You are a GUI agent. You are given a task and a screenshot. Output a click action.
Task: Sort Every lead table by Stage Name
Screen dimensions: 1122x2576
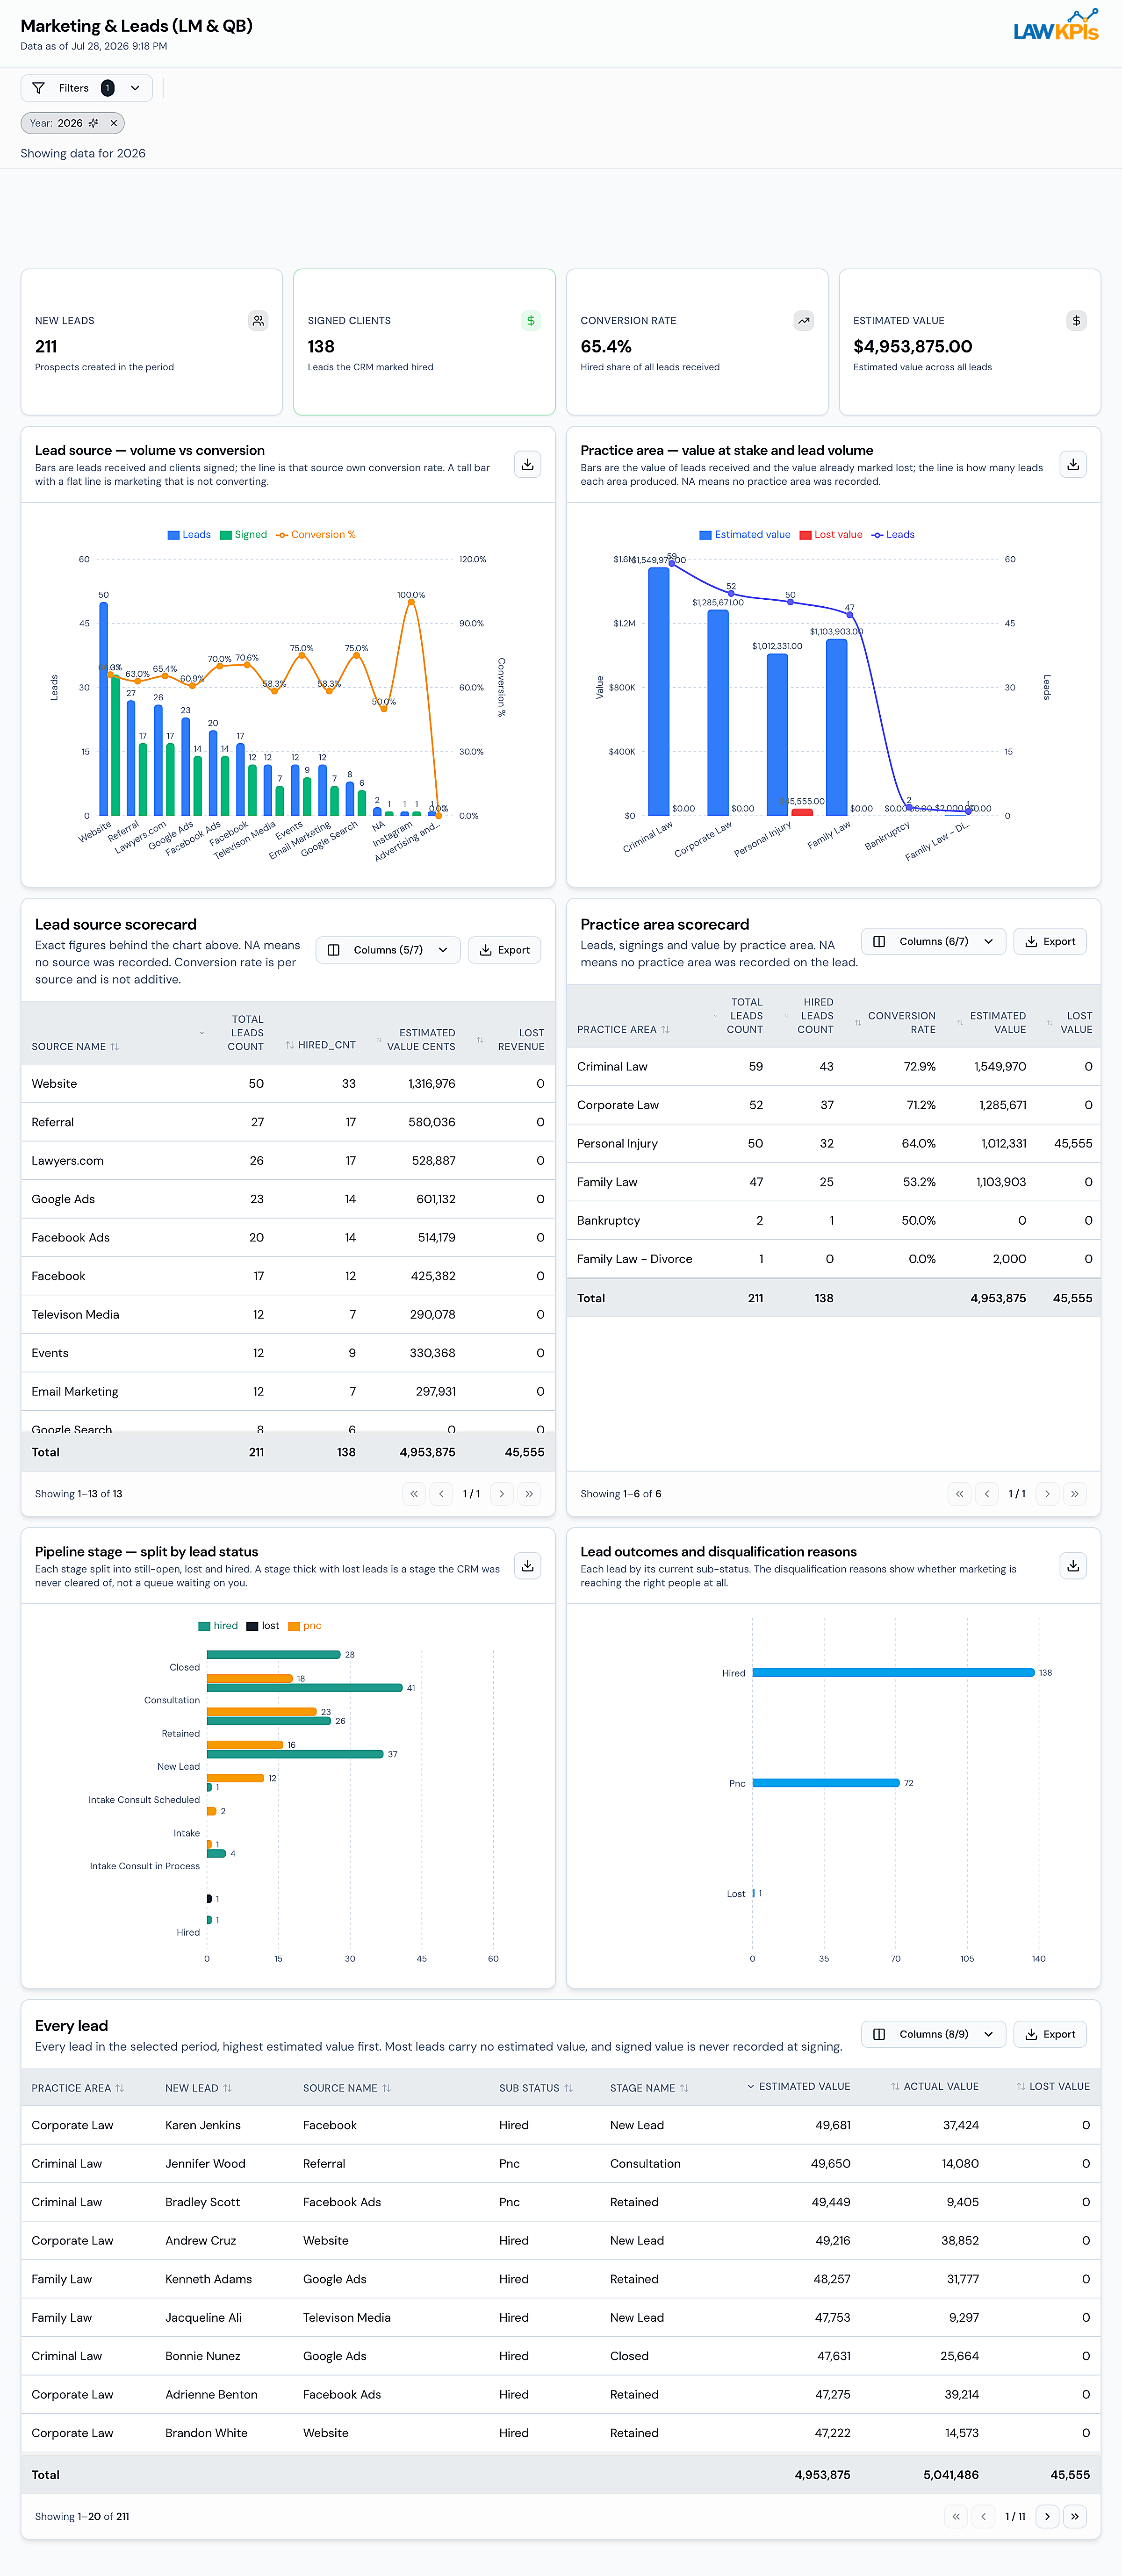click(x=649, y=2088)
